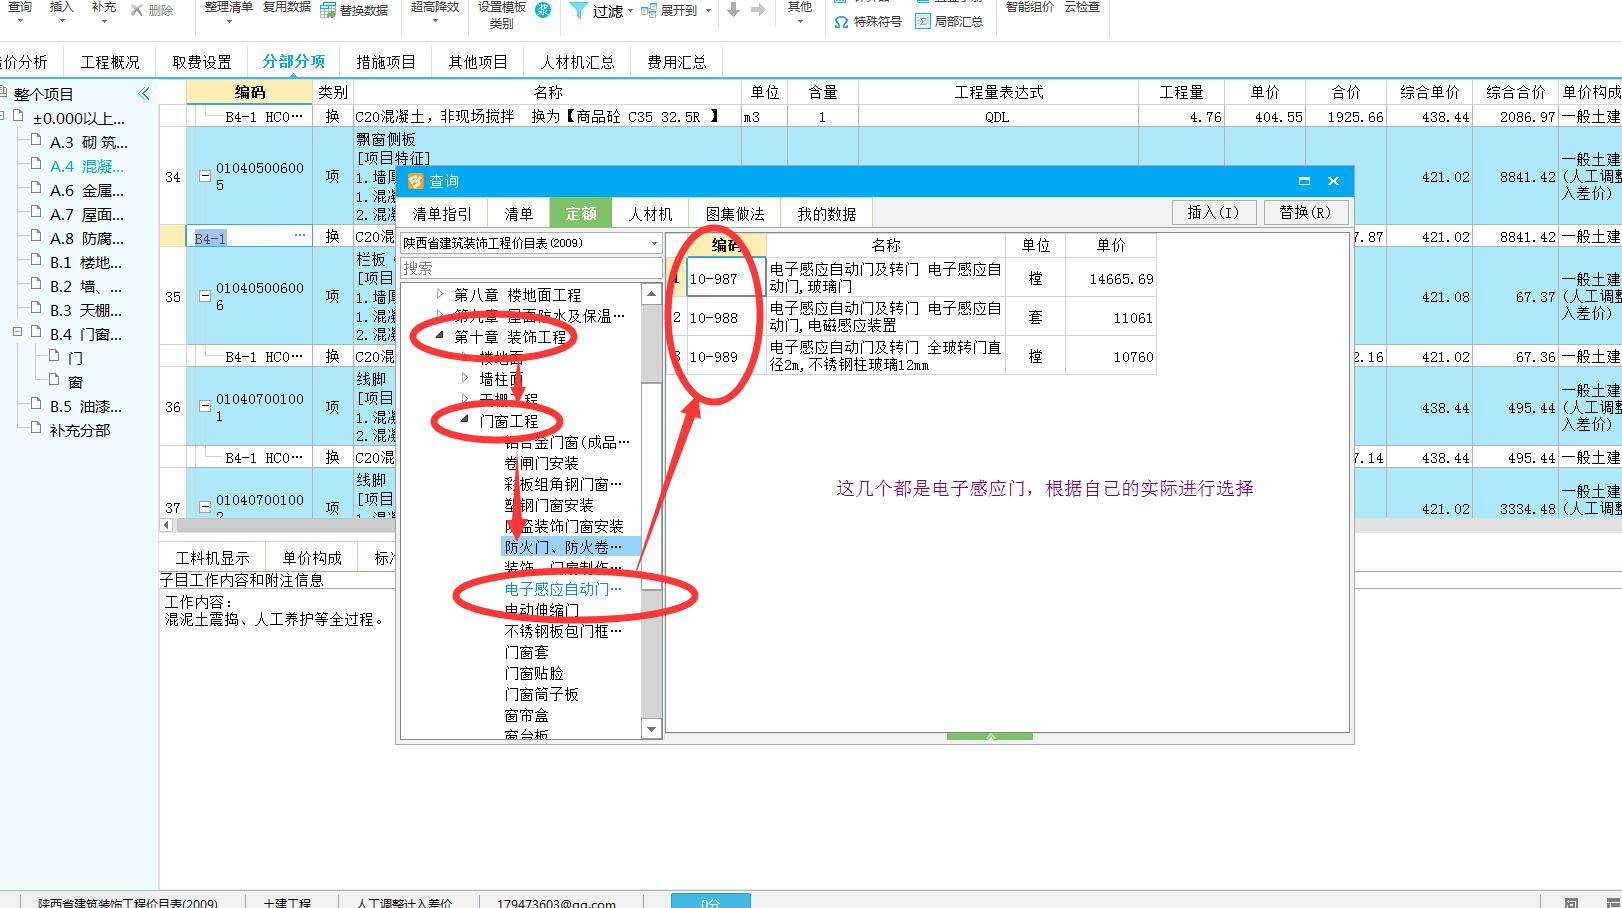Screen dimensions: 1622x908
Task: Click the document icon beside B.5 油漆
Action: click(37, 404)
